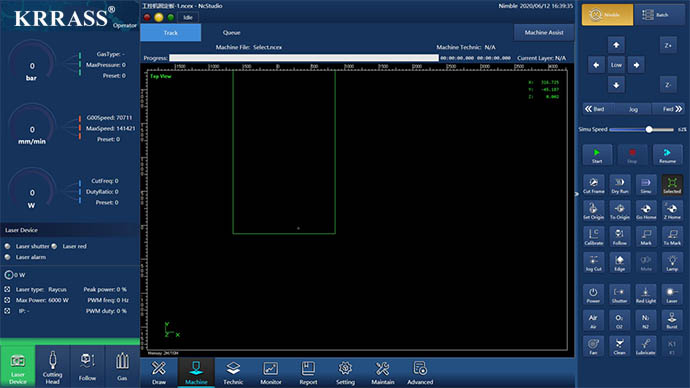Viewport: 690px width, 388px height.
Task: Select the Edge finding icon
Action: pos(620,263)
